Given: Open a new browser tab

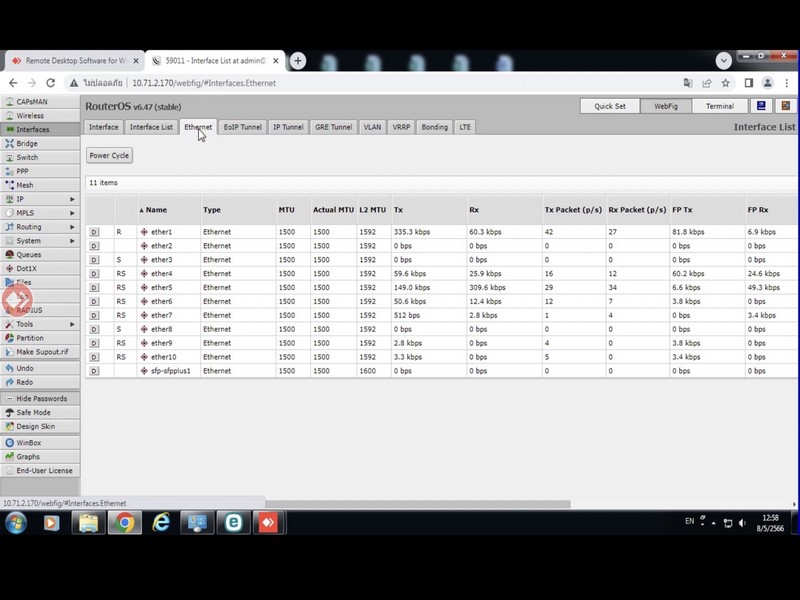Looking at the screenshot, I should (298, 61).
